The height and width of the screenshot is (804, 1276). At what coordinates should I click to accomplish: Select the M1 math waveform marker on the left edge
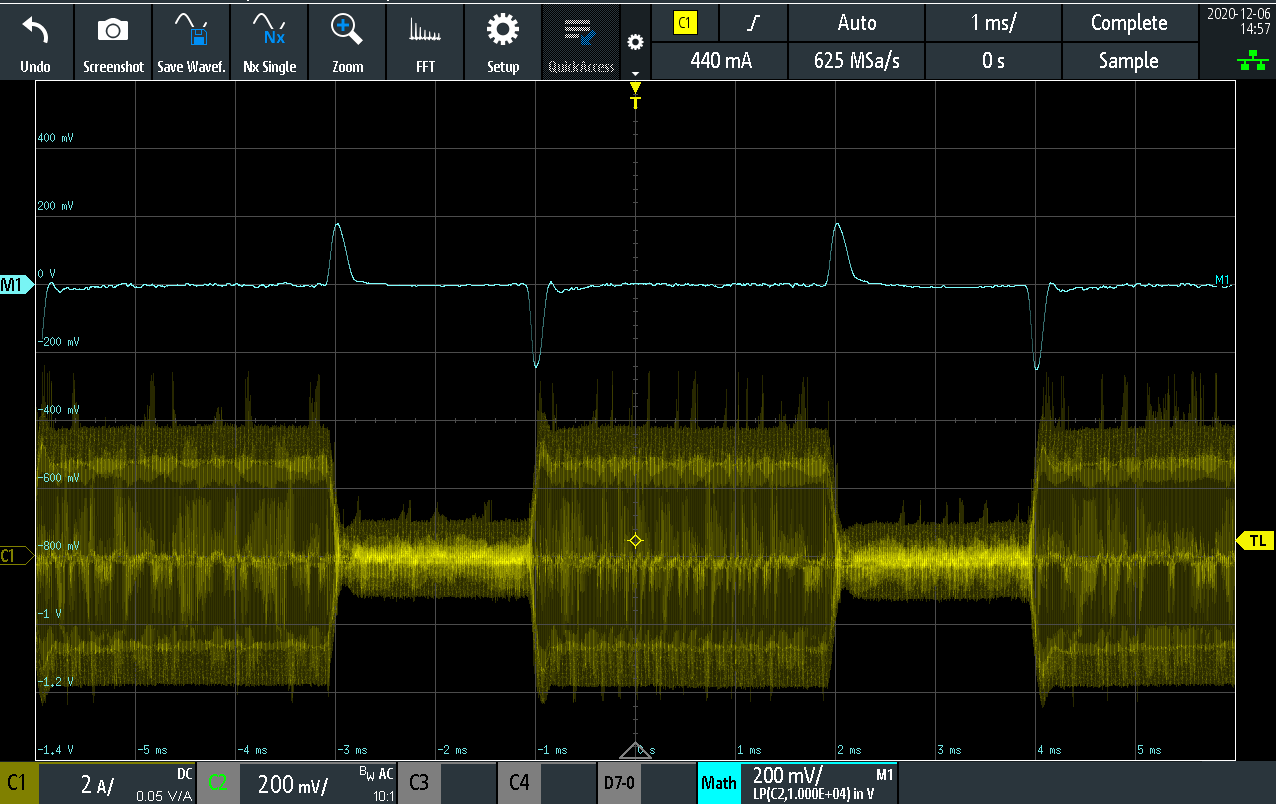click(x=15, y=286)
